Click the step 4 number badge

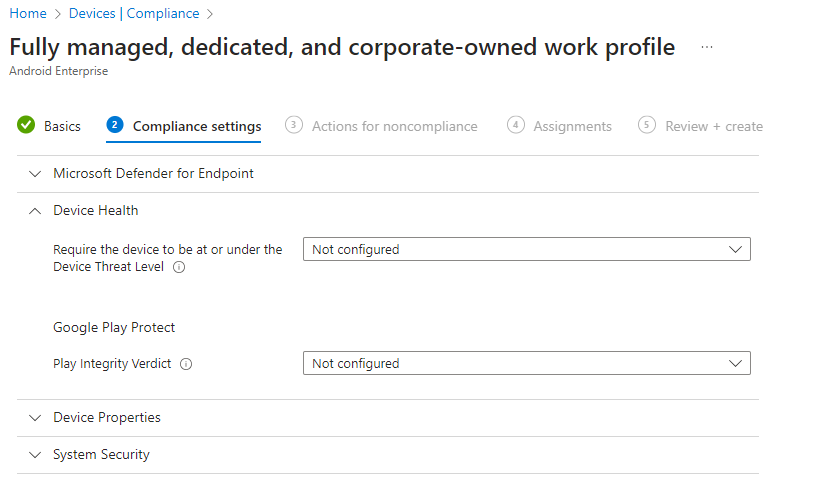tap(515, 125)
